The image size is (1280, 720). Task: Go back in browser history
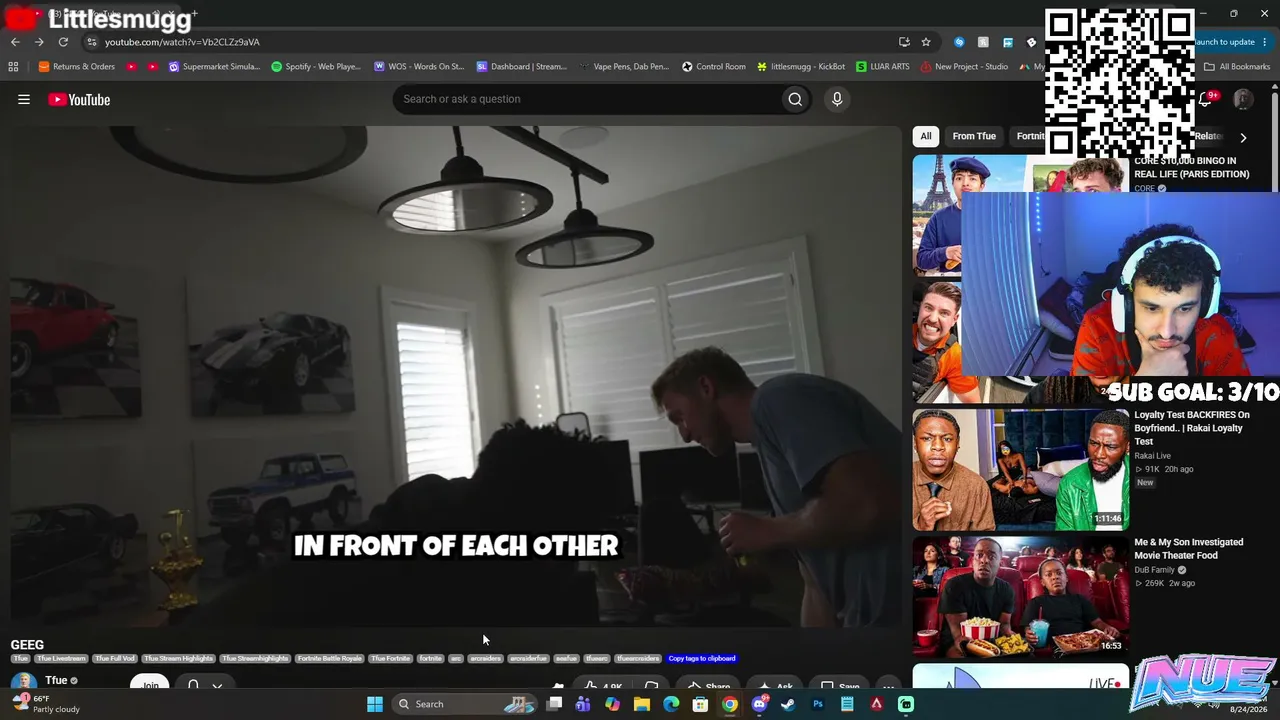15,42
